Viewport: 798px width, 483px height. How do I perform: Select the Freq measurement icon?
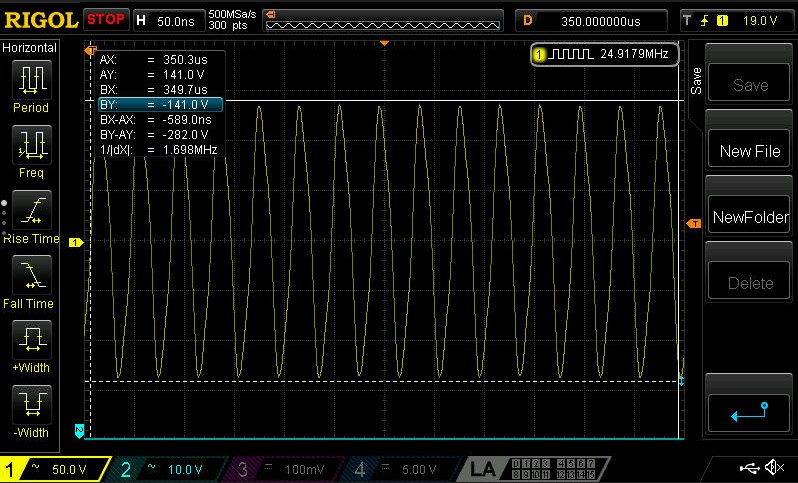tap(32, 145)
